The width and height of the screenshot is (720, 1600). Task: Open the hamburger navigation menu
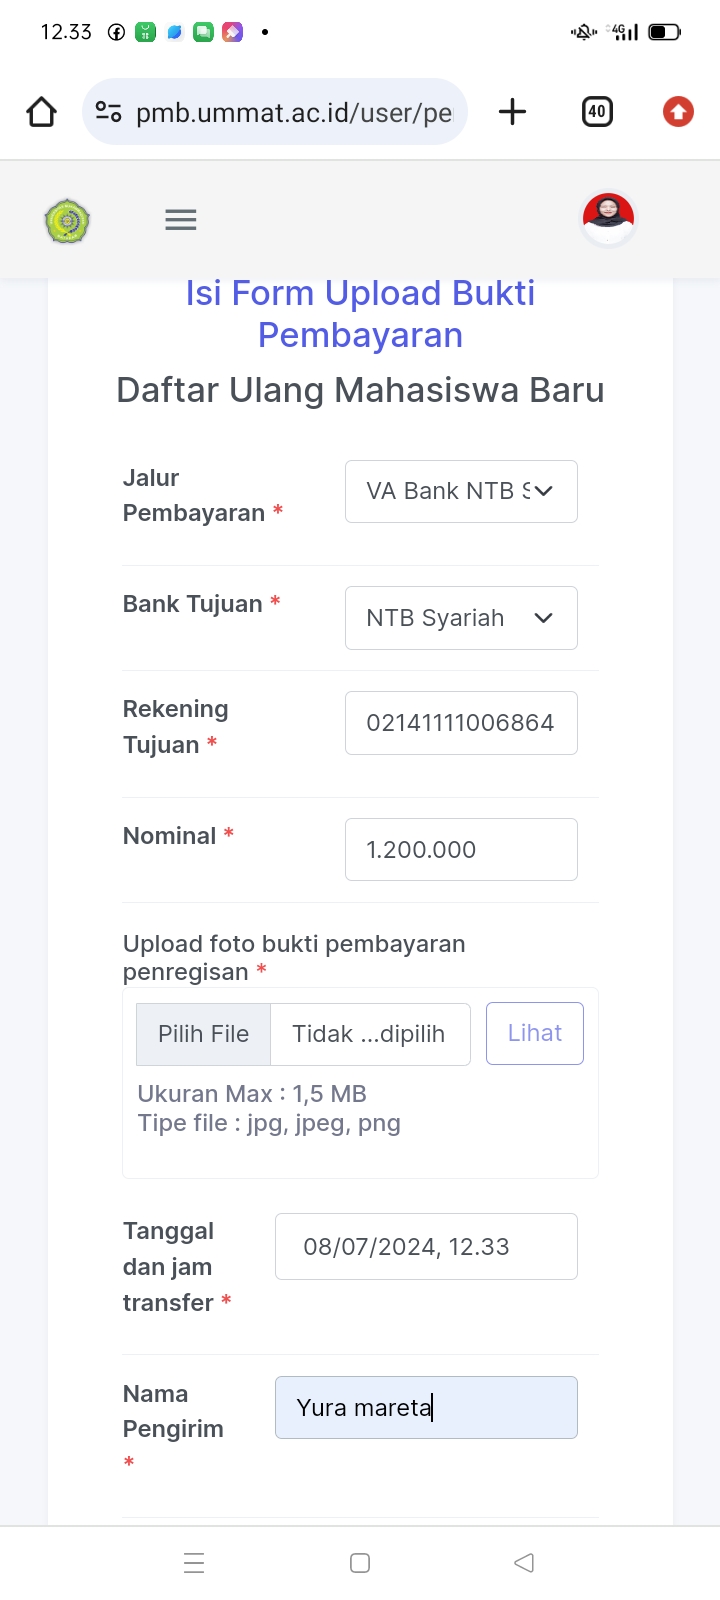click(181, 220)
